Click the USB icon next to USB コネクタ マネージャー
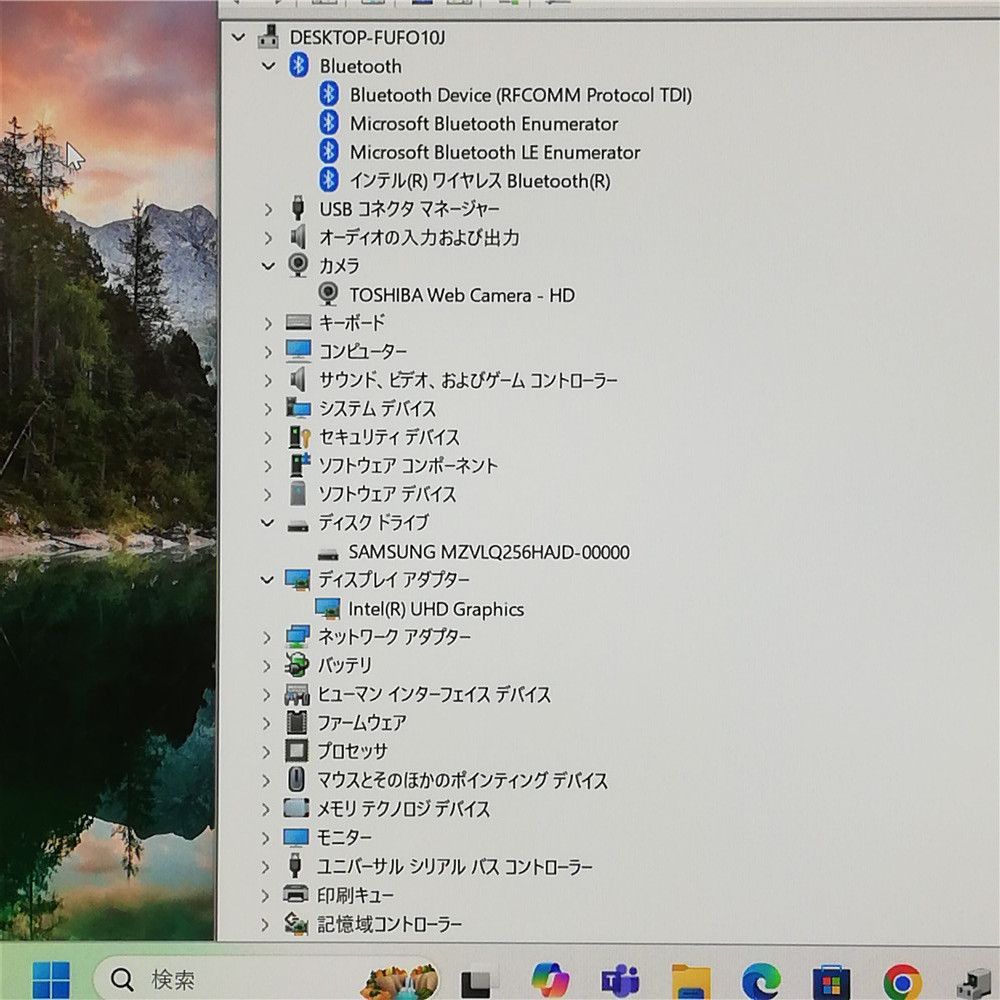1000x1000 pixels. [x=296, y=209]
